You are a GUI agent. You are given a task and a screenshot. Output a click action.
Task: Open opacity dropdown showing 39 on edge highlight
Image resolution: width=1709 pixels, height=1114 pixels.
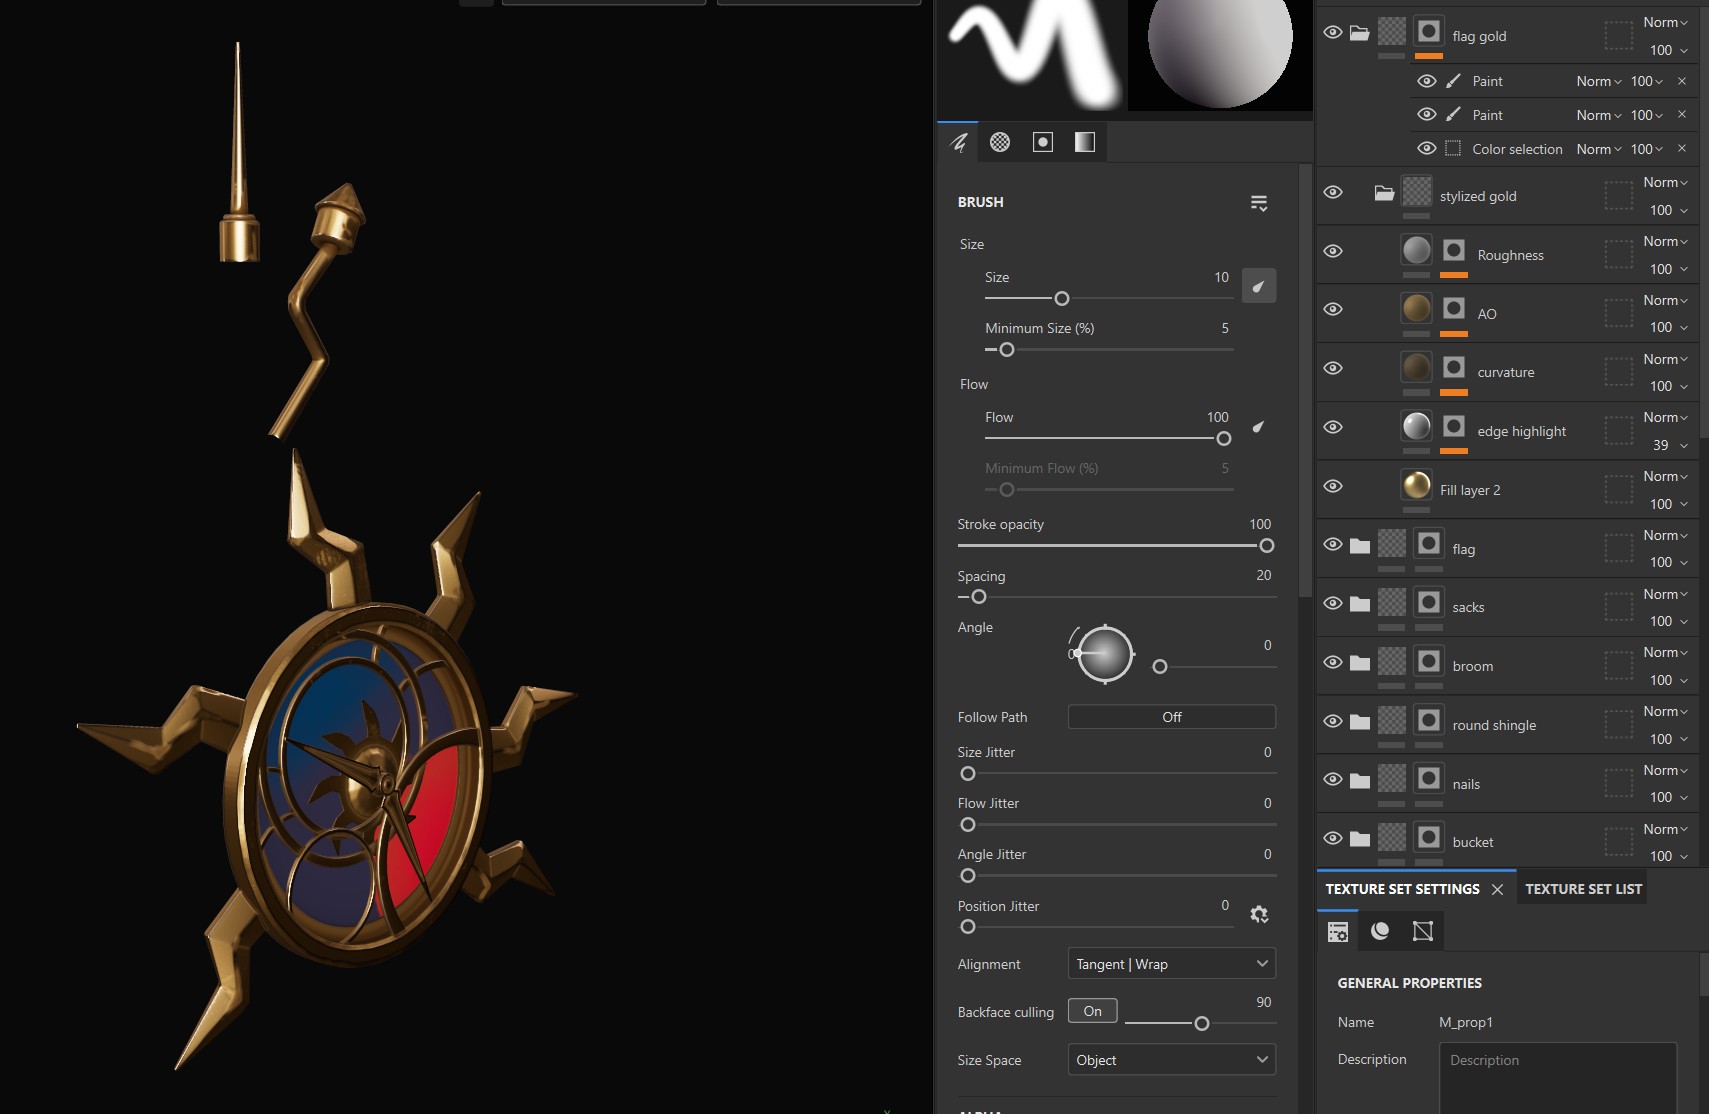[x=1668, y=445]
